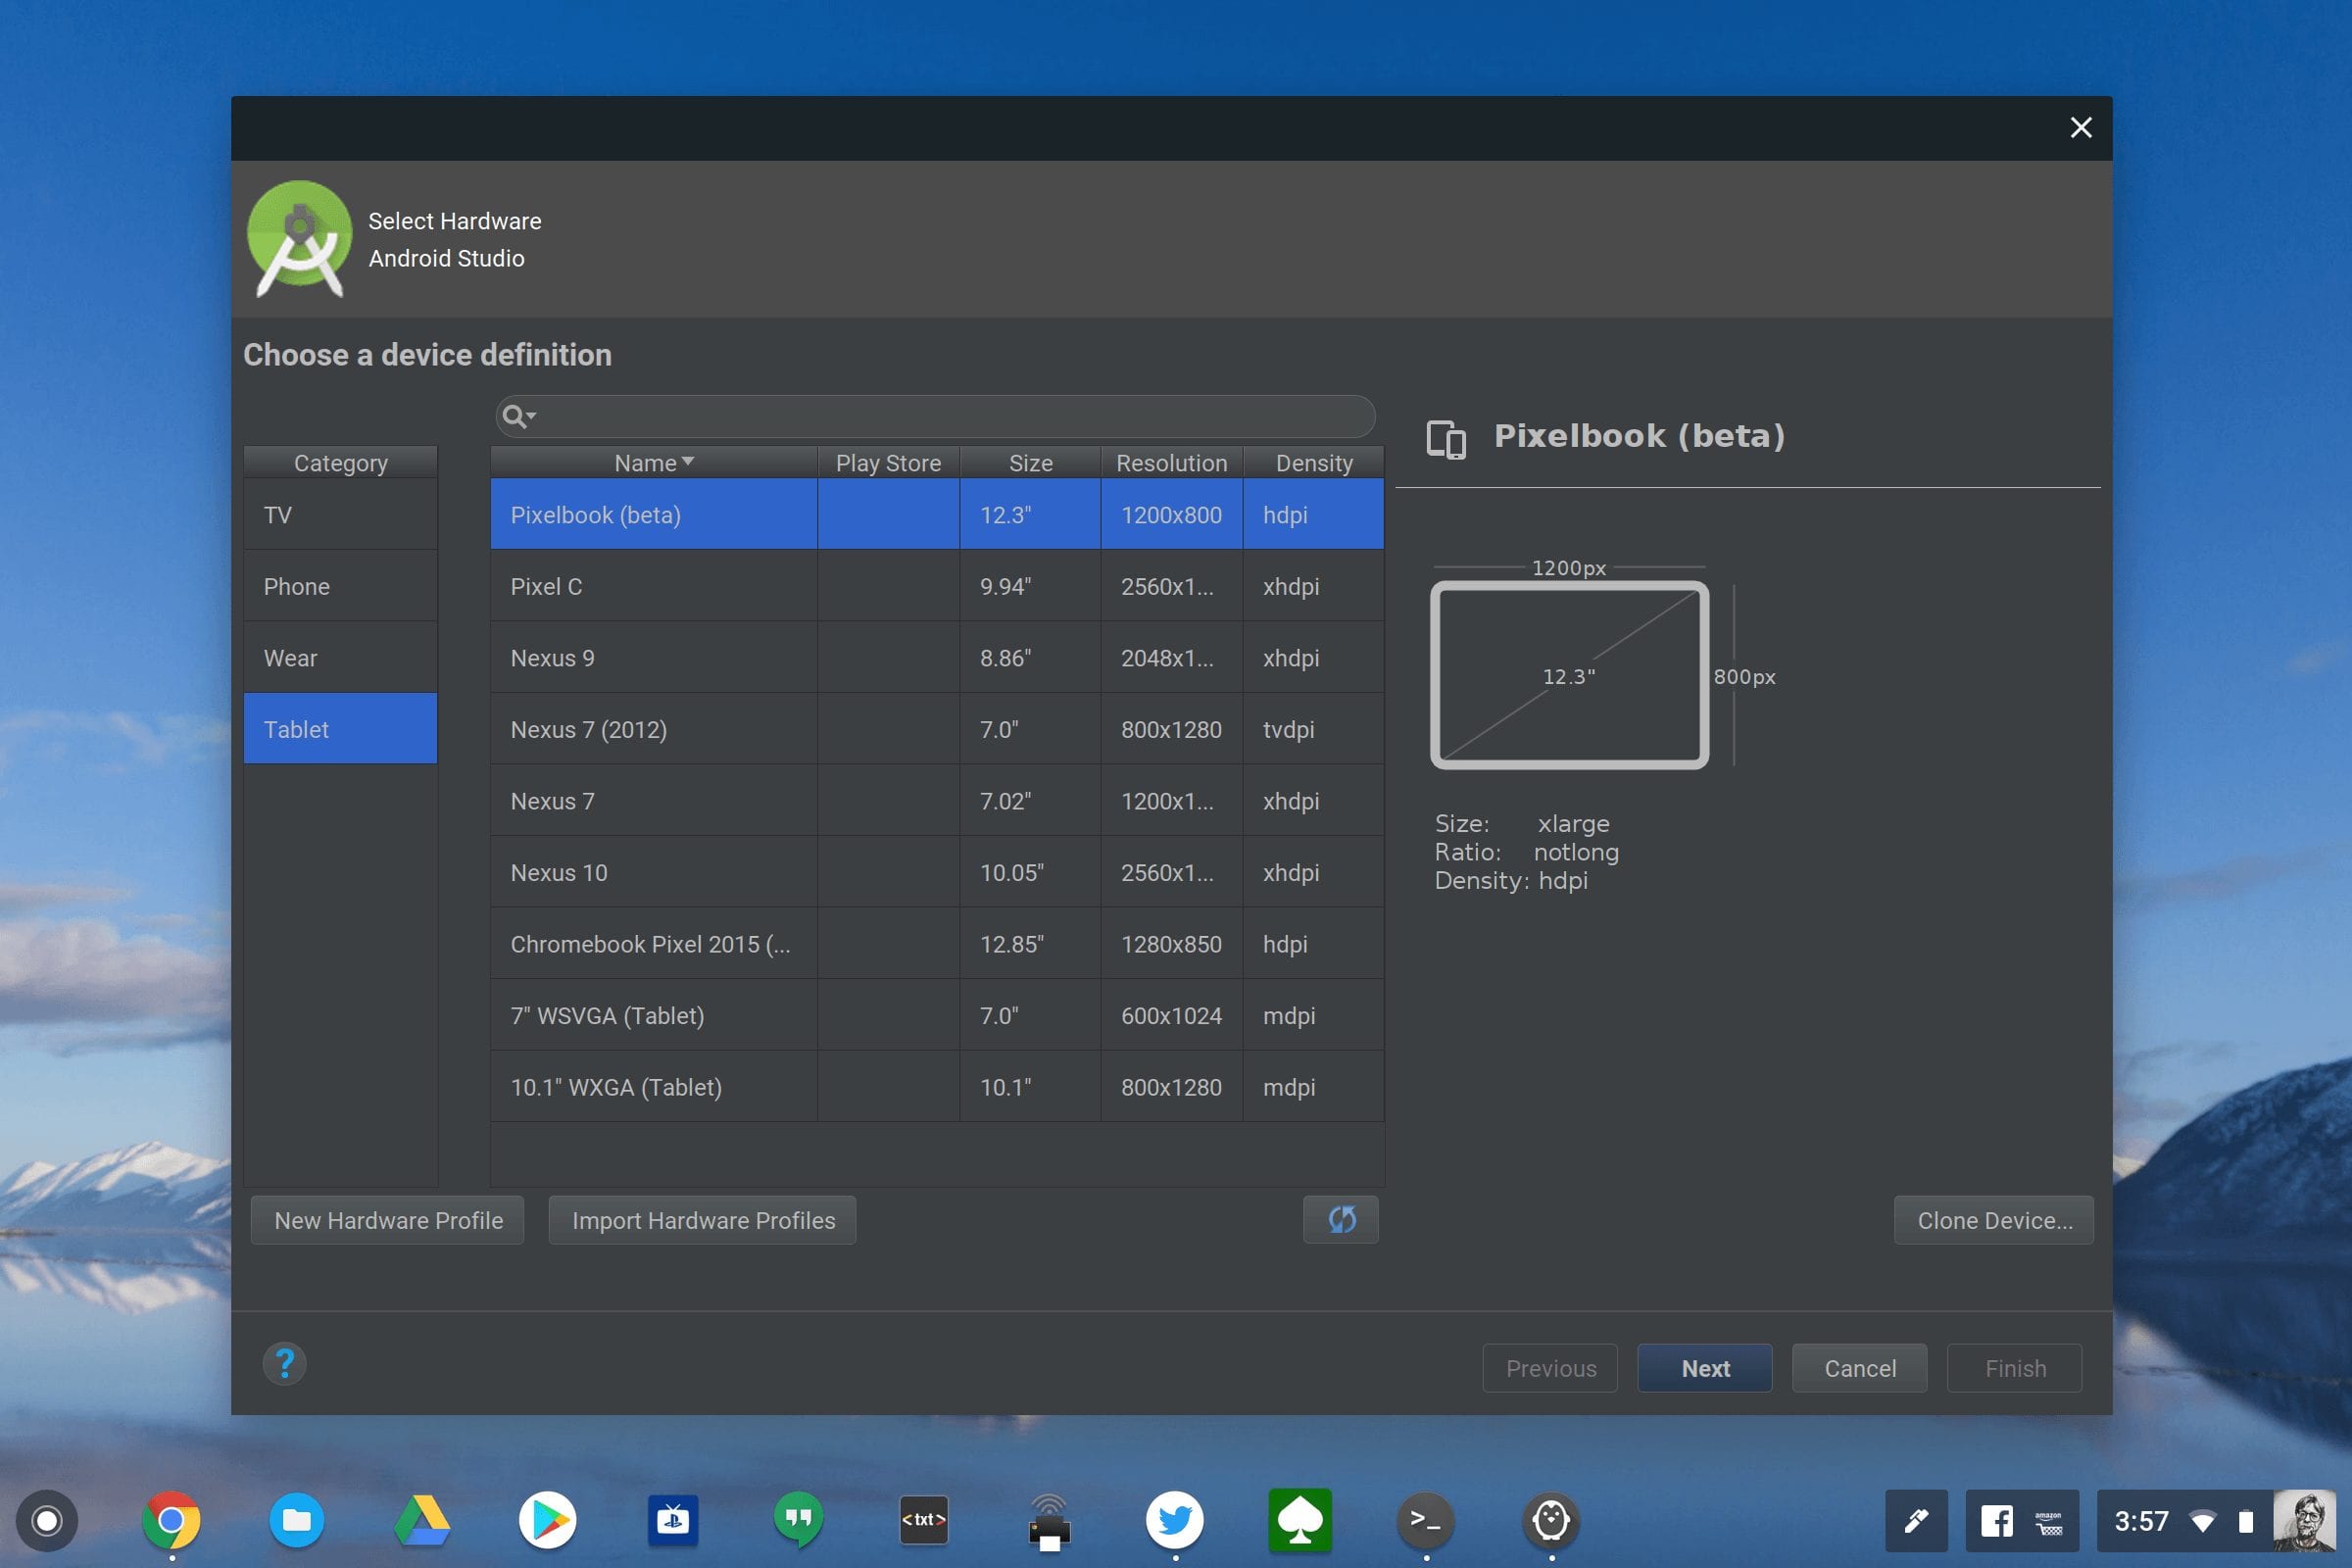Open the Terminal shelf icon
The width and height of the screenshot is (2352, 1568).
coord(1425,1521)
